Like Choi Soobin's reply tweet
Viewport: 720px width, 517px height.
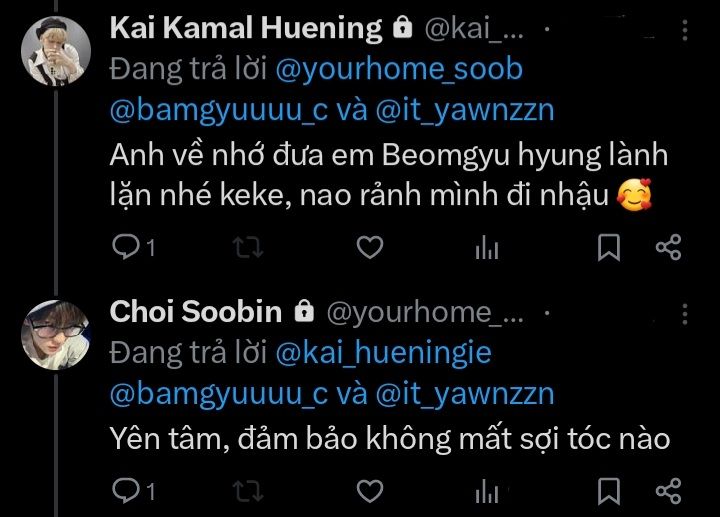tap(370, 490)
